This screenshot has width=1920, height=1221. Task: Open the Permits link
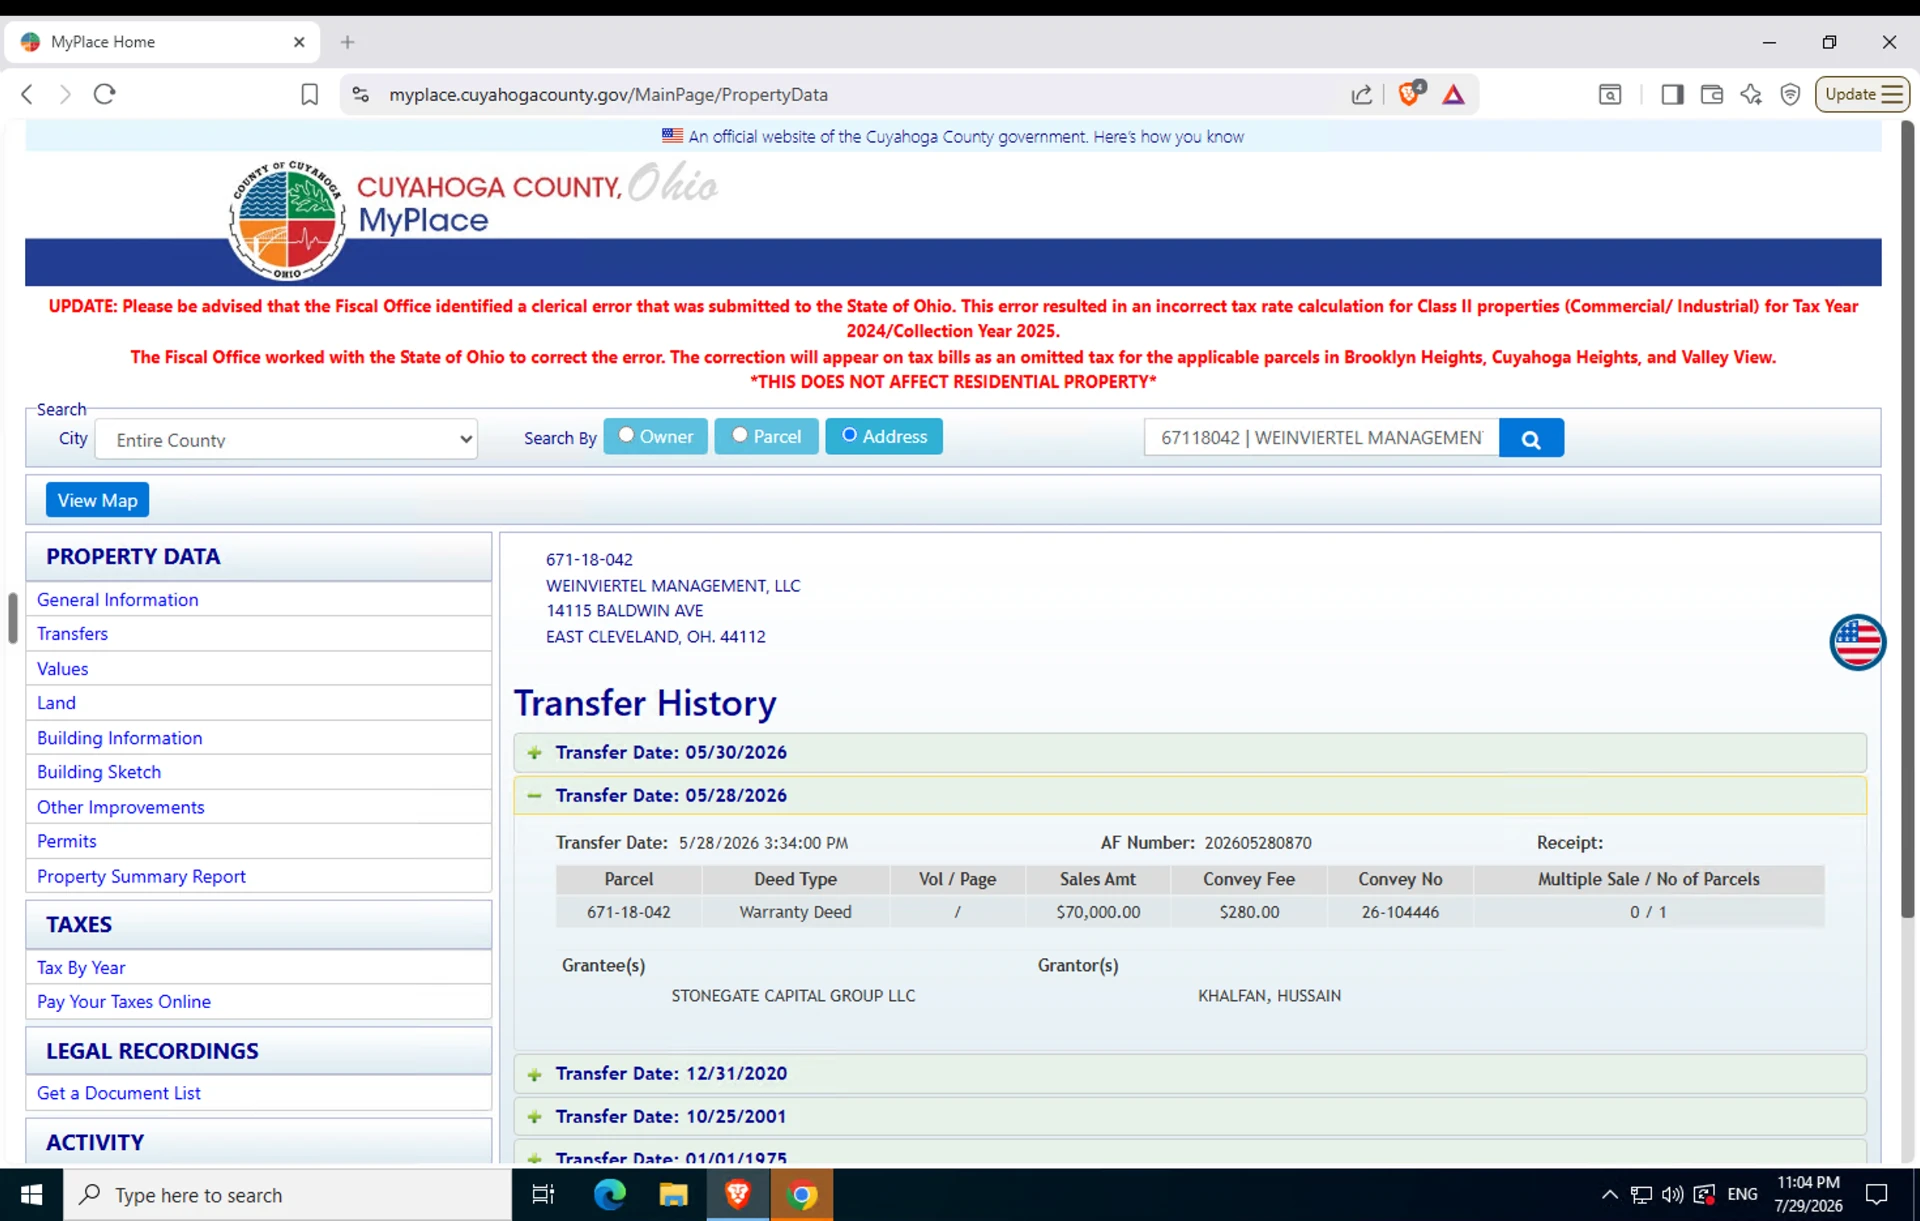66,840
